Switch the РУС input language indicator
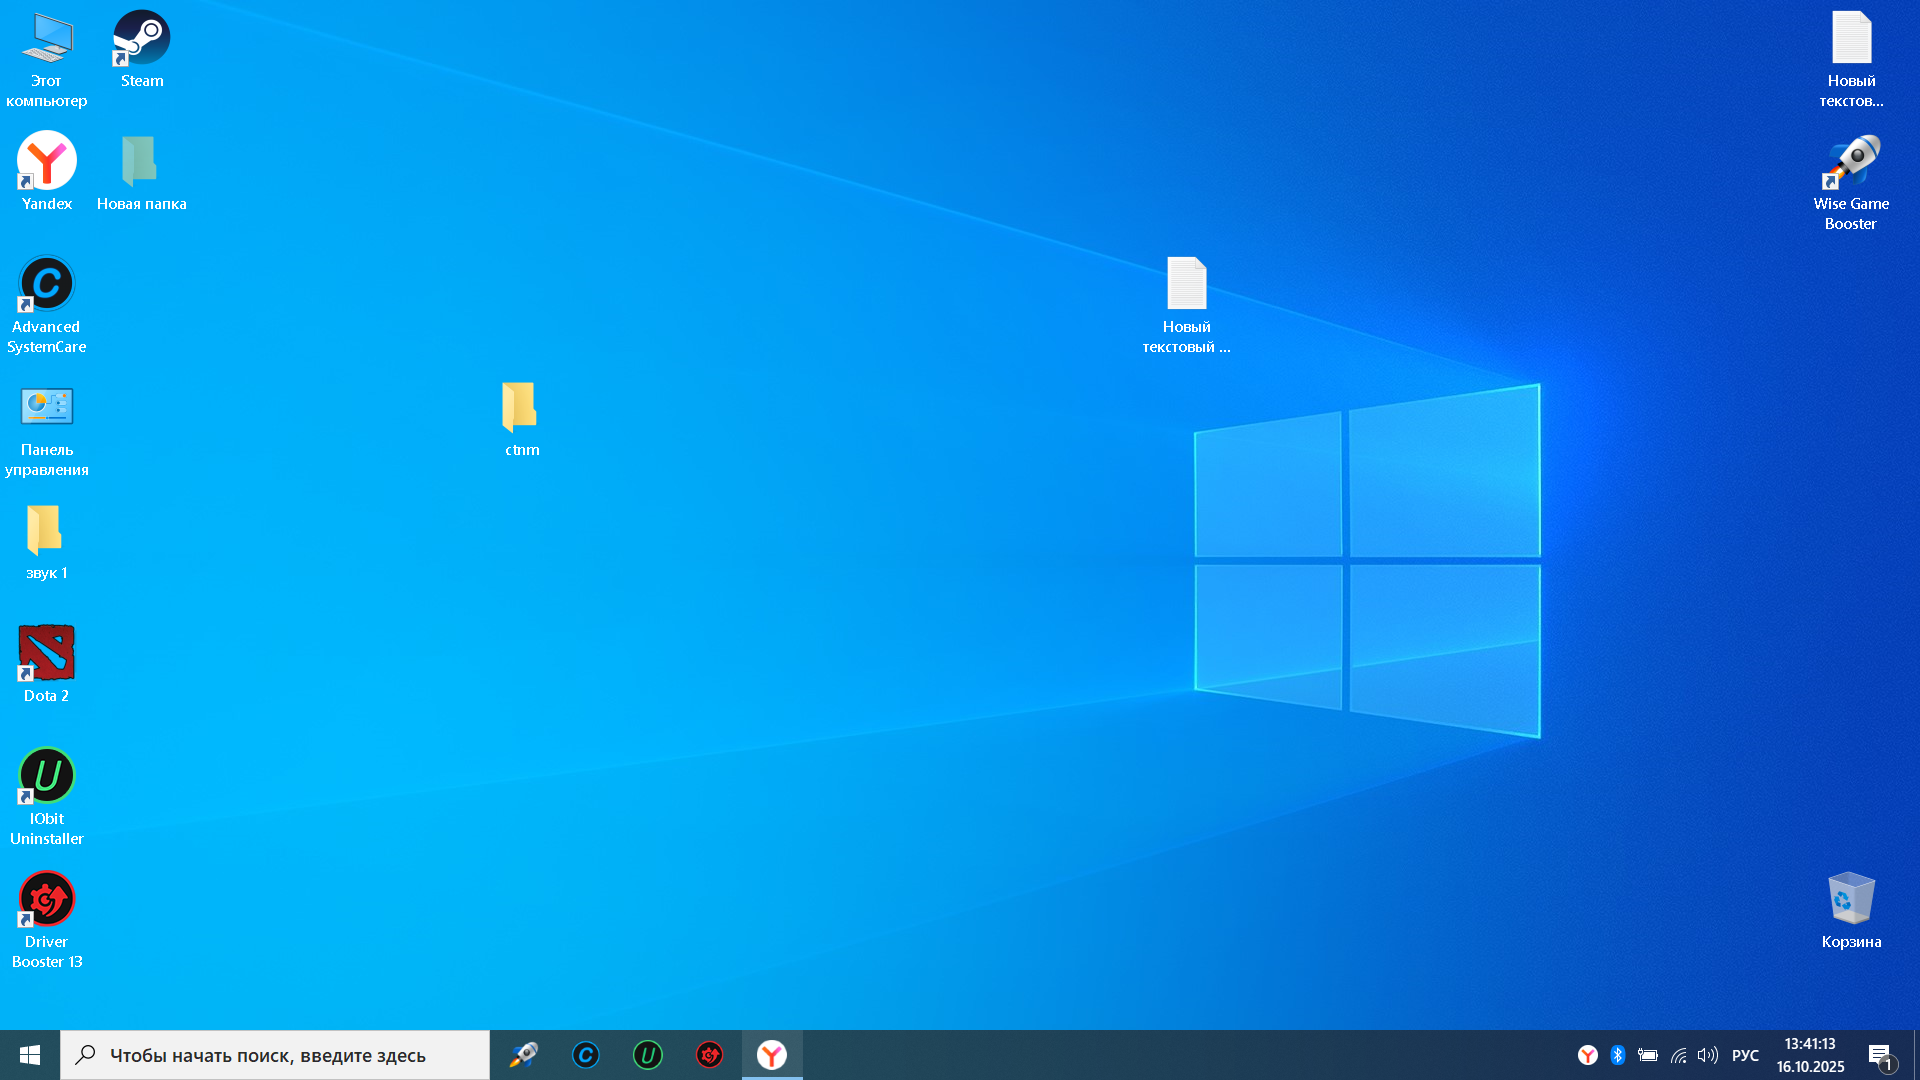1920x1080 pixels. 1745,1055
